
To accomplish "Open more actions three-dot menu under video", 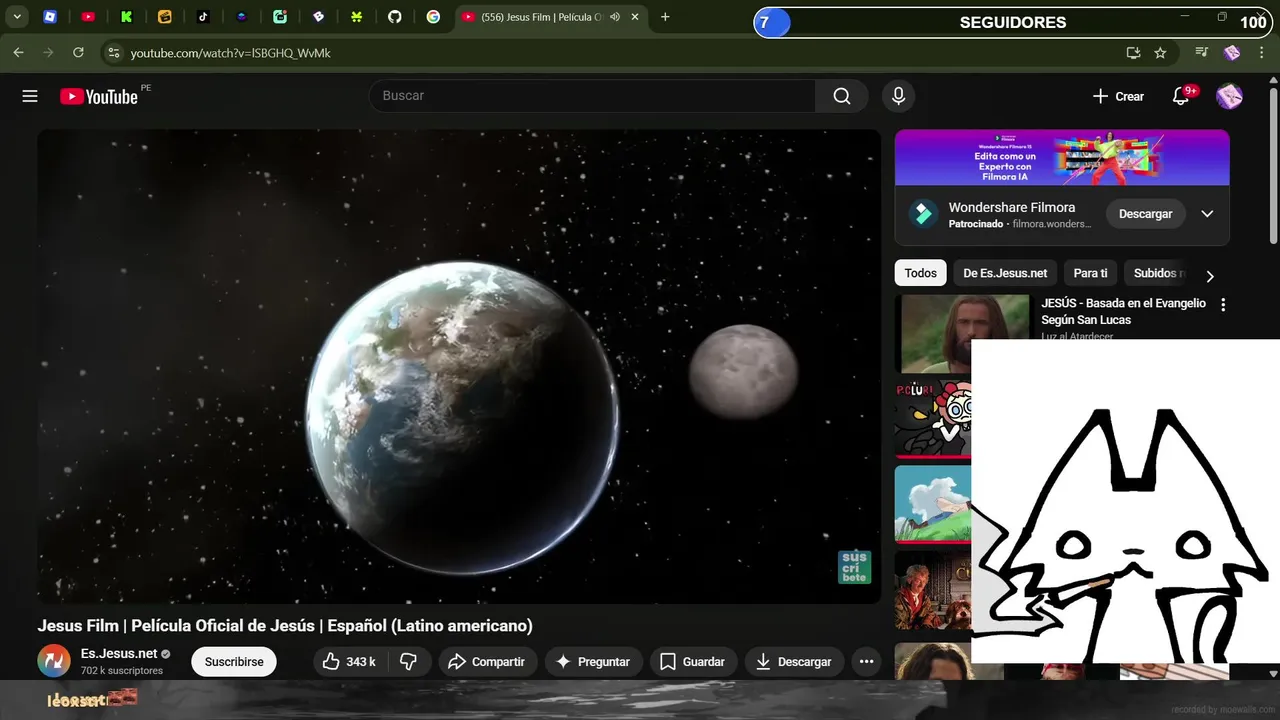I will coord(866,662).
